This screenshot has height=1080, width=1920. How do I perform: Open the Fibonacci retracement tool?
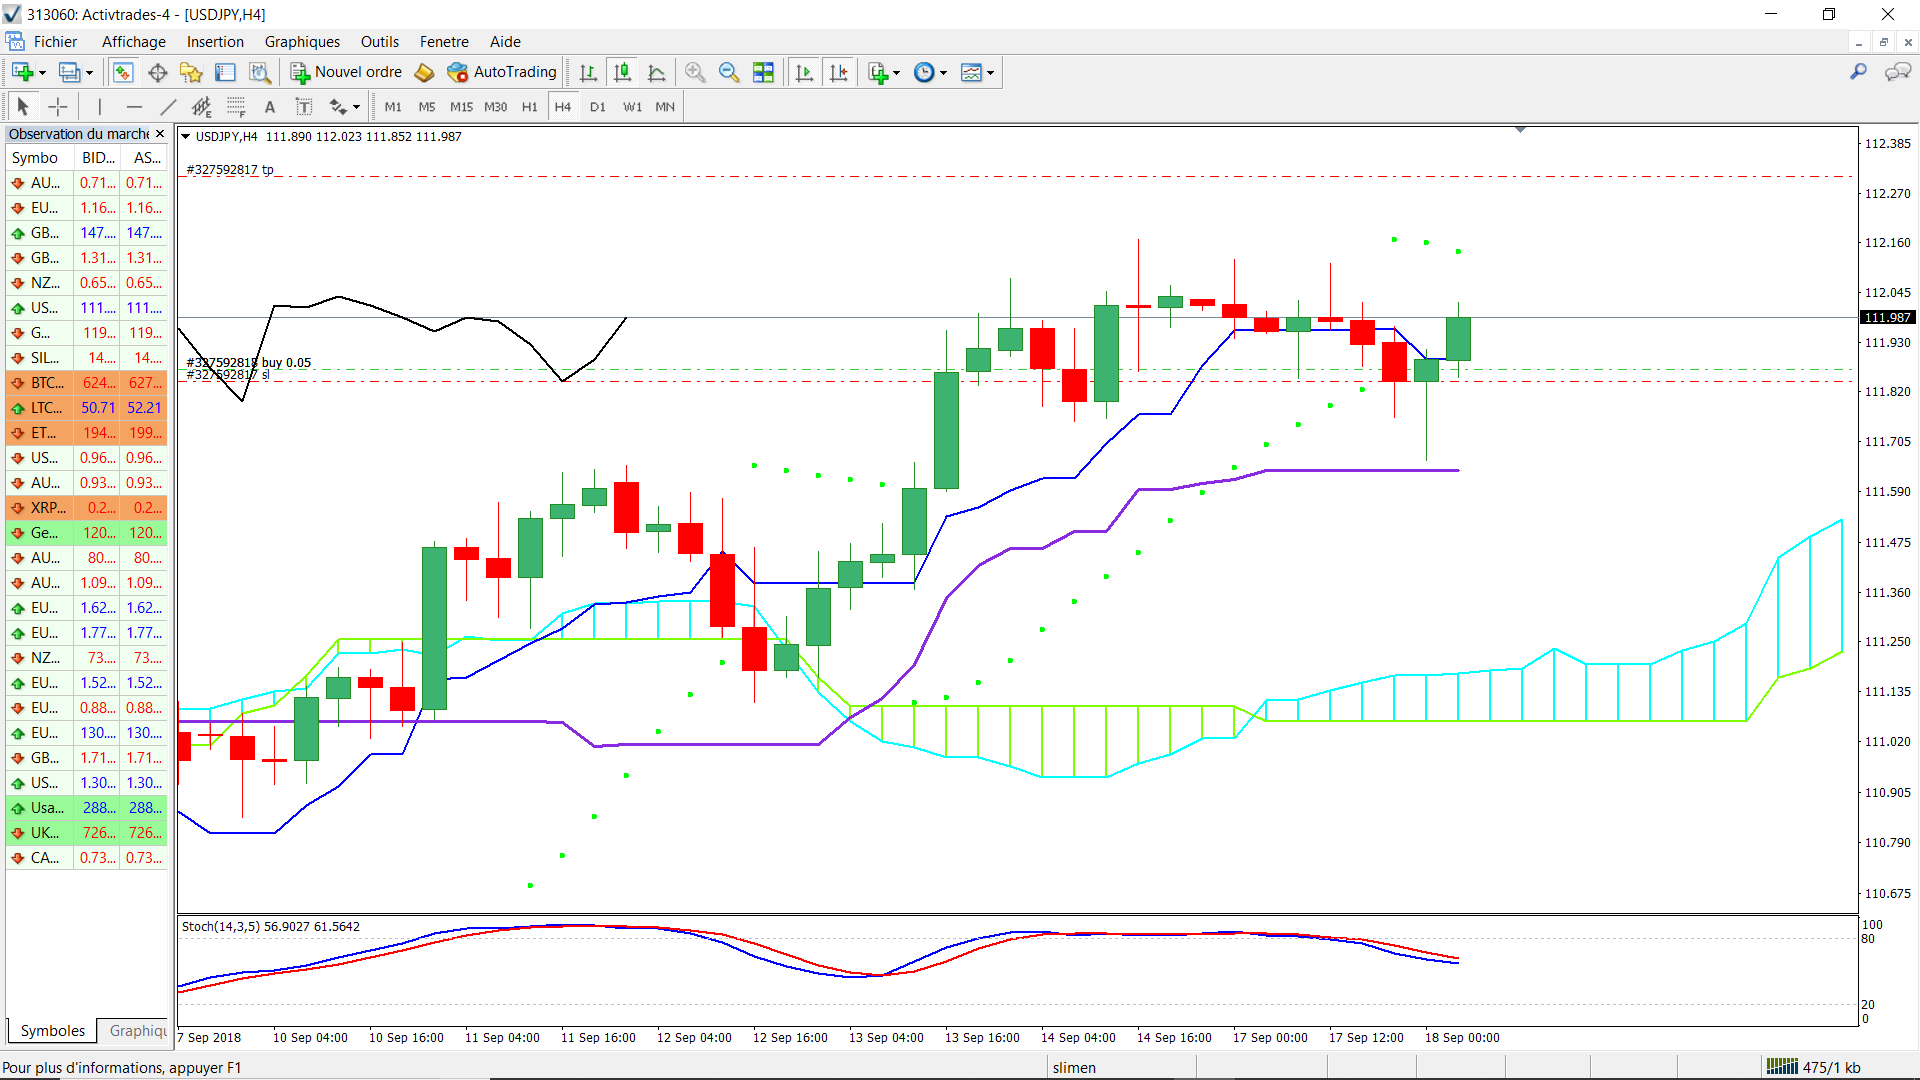coord(236,107)
